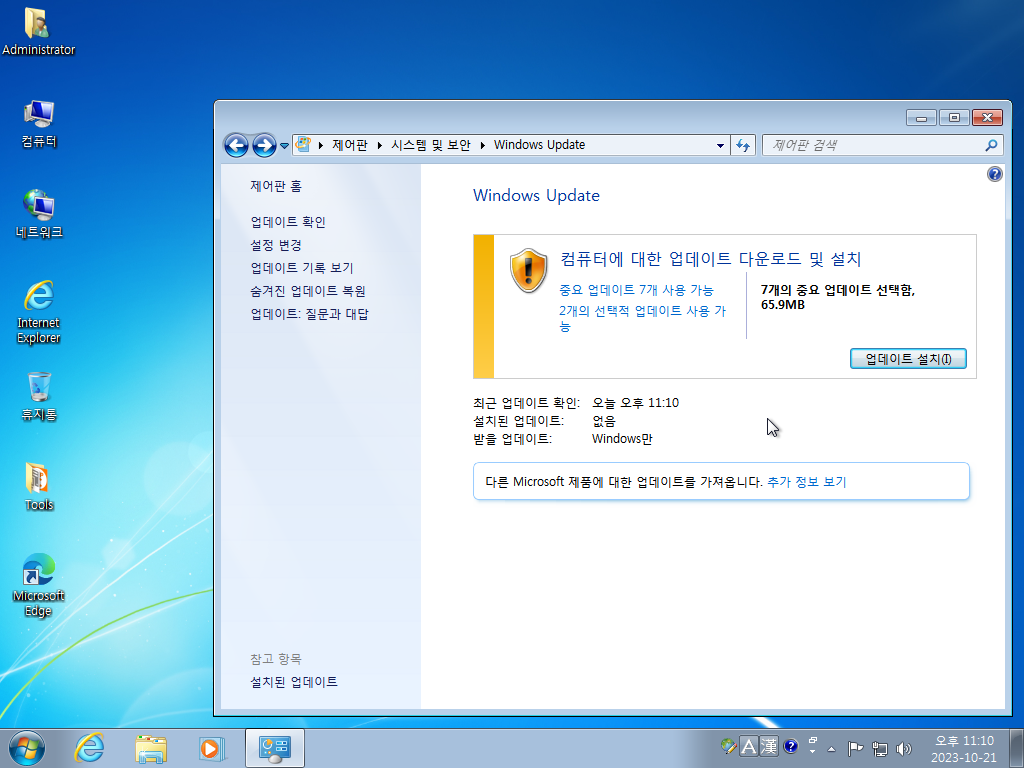Open the blue help question mark icon
Image resolution: width=1024 pixels, height=768 pixels.
(x=994, y=174)
